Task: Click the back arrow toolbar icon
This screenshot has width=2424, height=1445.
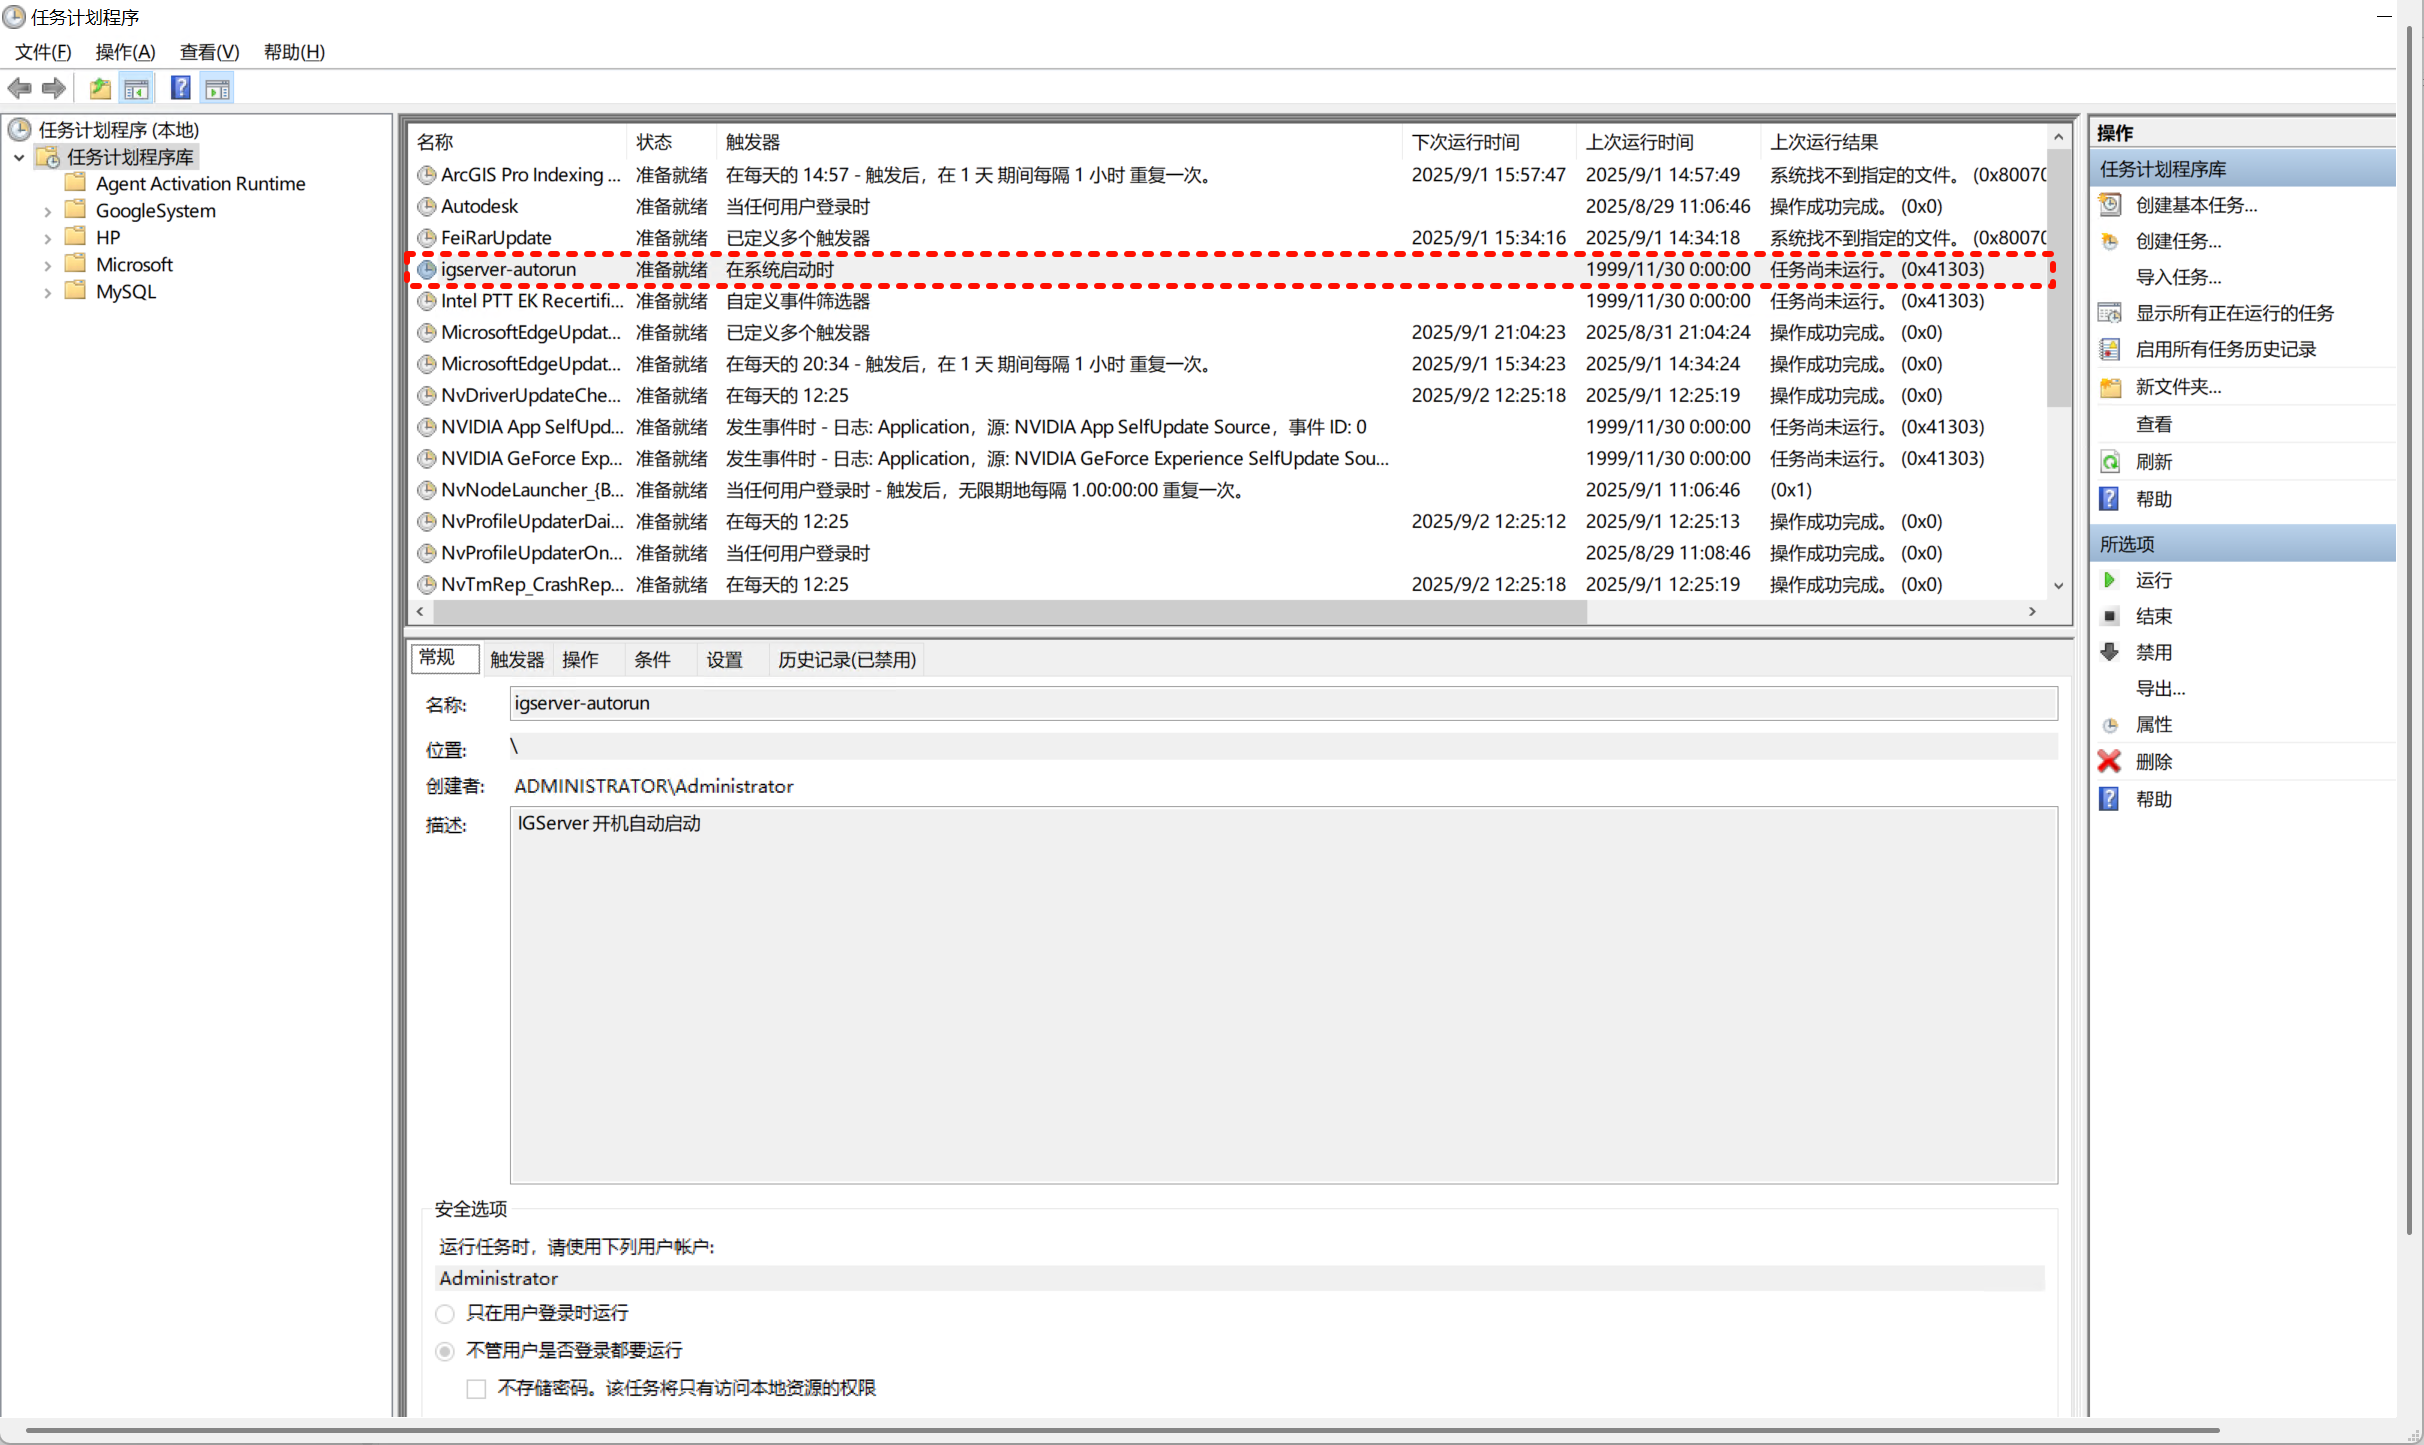Action: click(19, 88)
